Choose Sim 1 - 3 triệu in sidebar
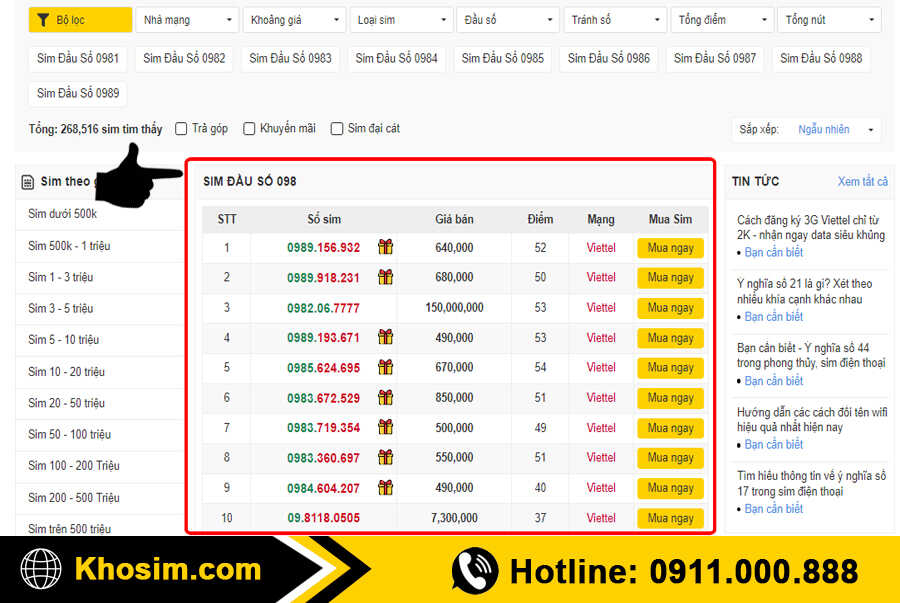The width and height of the screenshot is (900, 603). coord(60,277)
